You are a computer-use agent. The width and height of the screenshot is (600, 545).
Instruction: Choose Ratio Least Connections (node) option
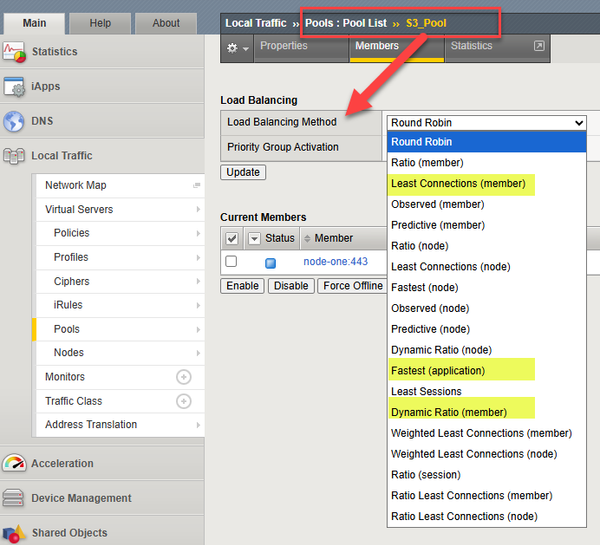tap(486, 516)
